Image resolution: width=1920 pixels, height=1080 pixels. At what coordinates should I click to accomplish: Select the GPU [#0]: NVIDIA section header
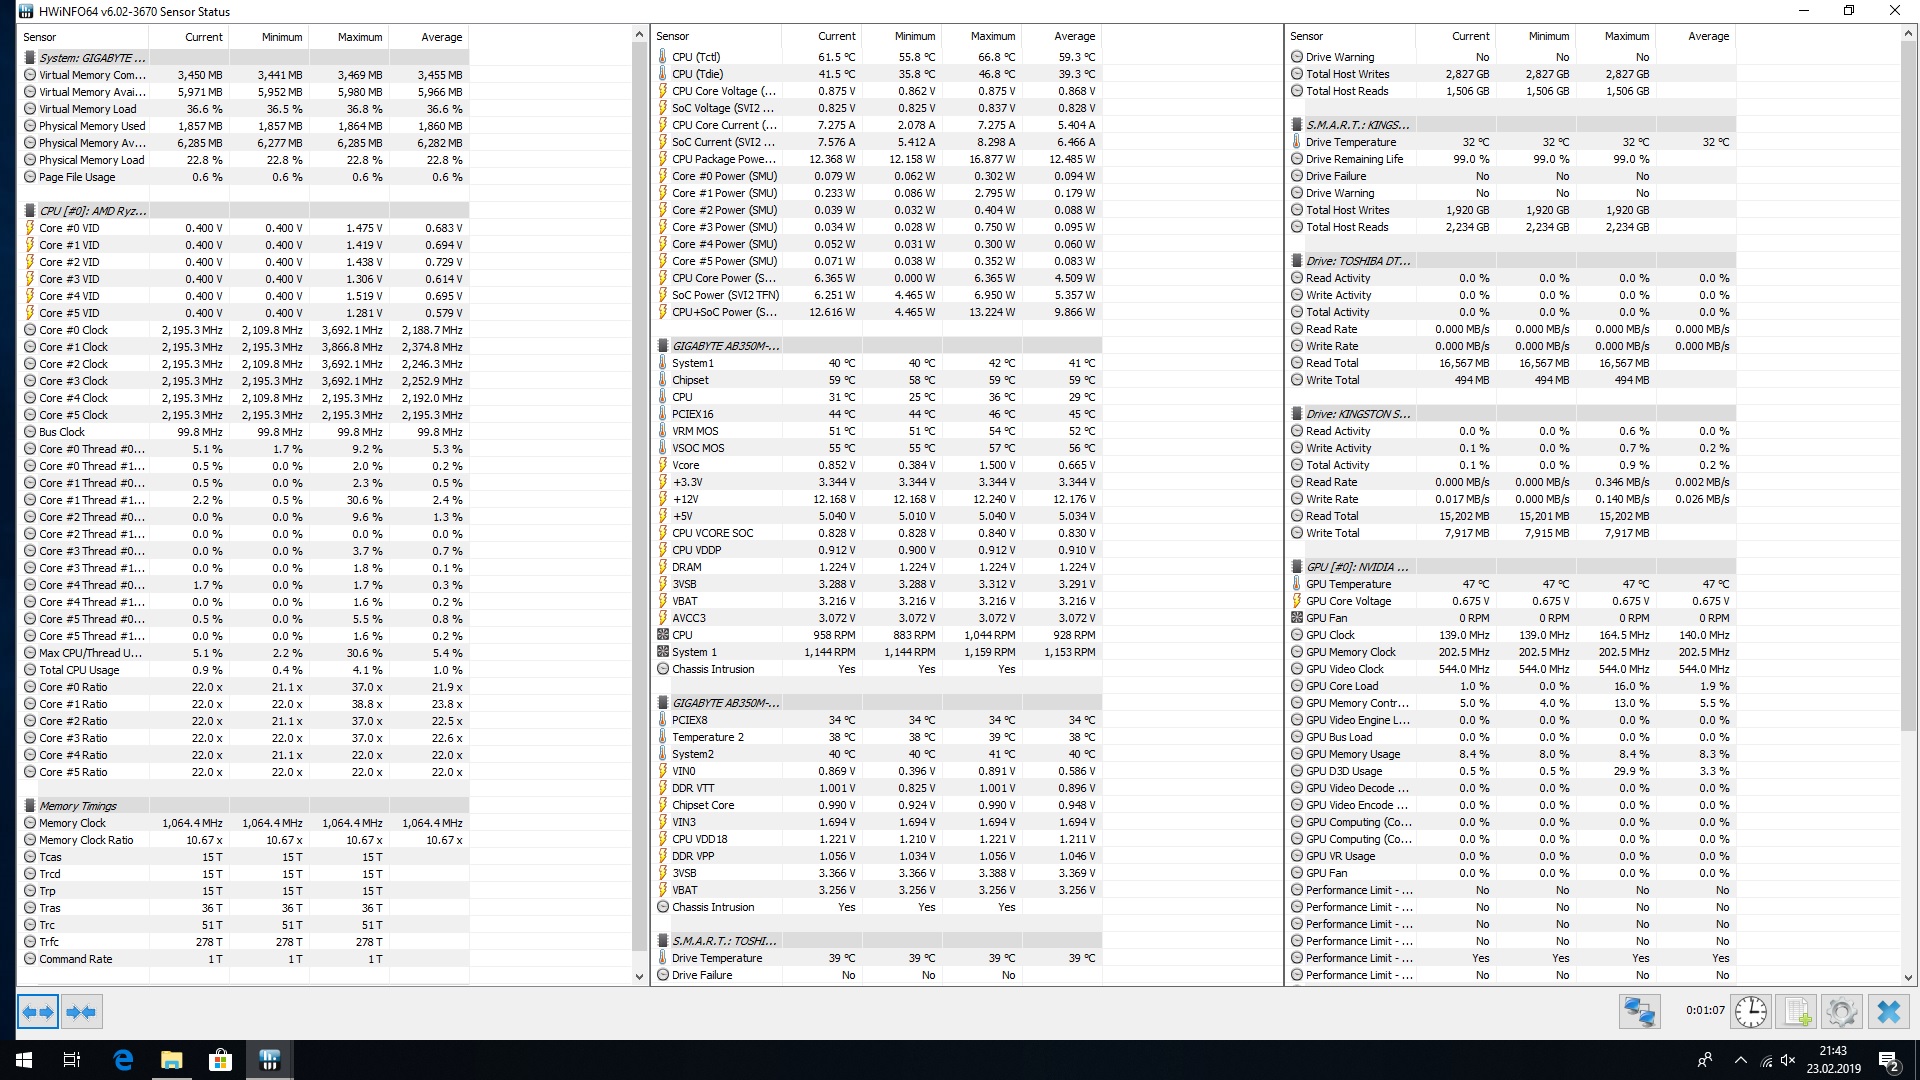point(1356,567)
